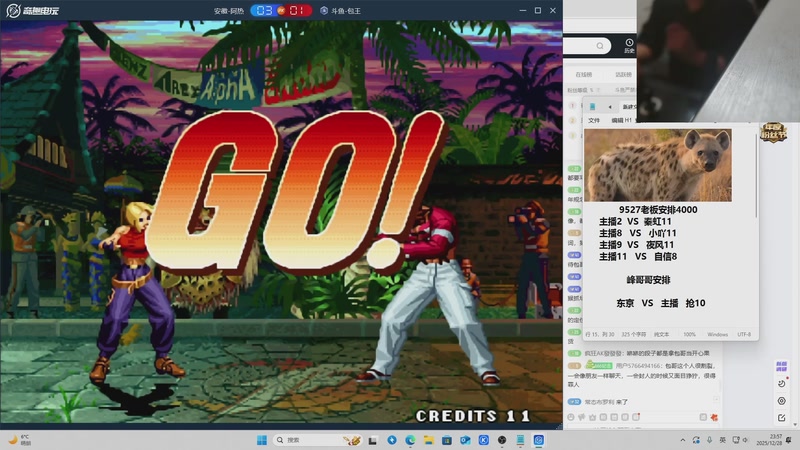Click the weather widget at taskbar left
Screen dimensions: 800x450
click(x=19, y=440)
